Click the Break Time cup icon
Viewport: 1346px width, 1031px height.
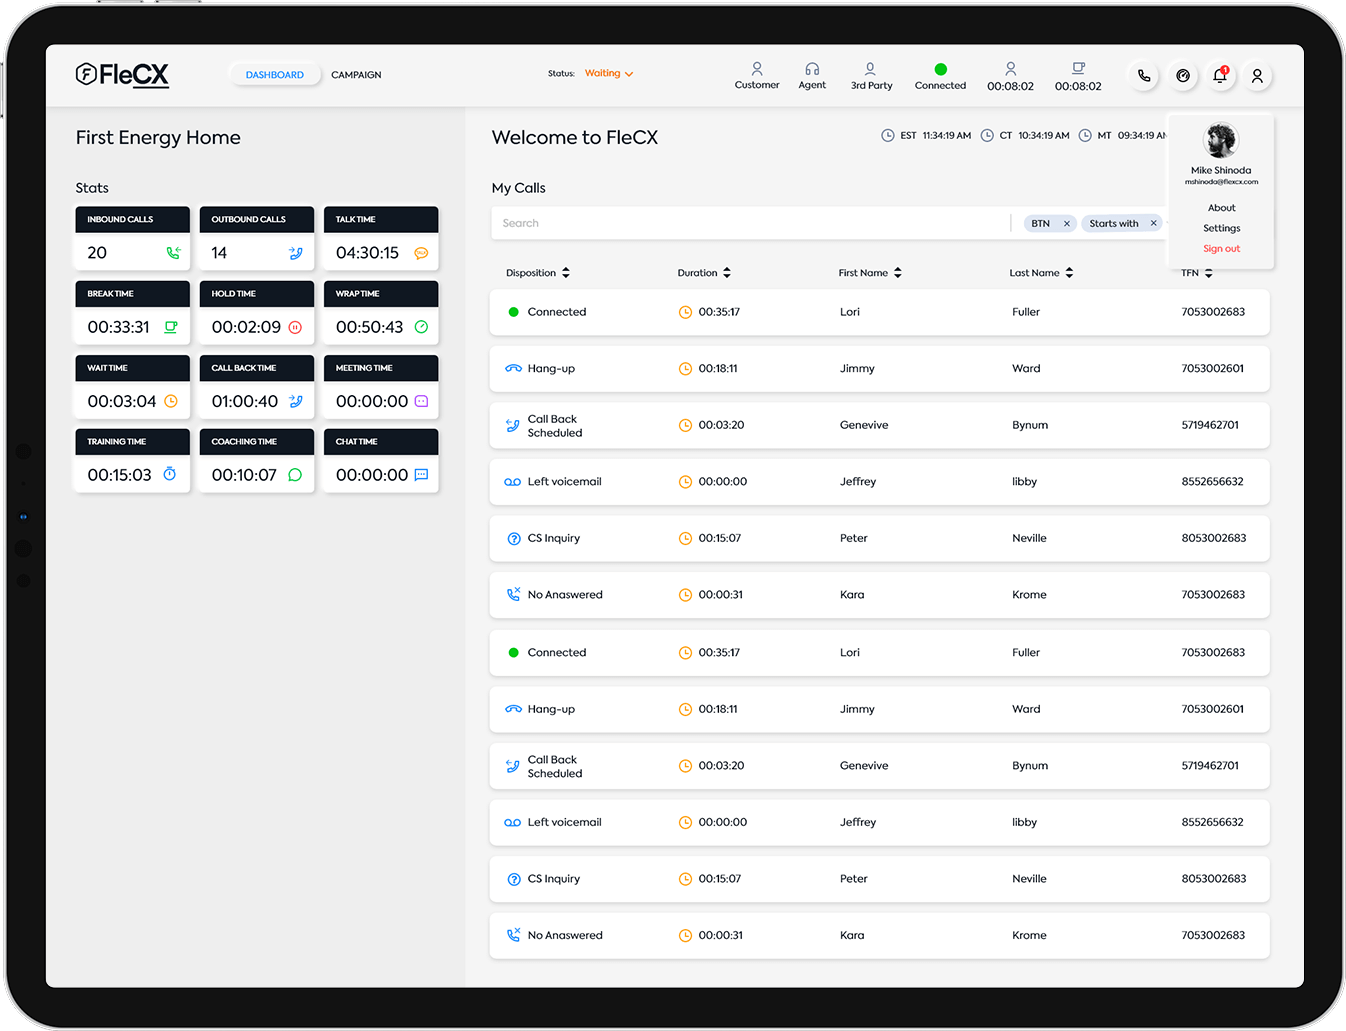[171, 327]
